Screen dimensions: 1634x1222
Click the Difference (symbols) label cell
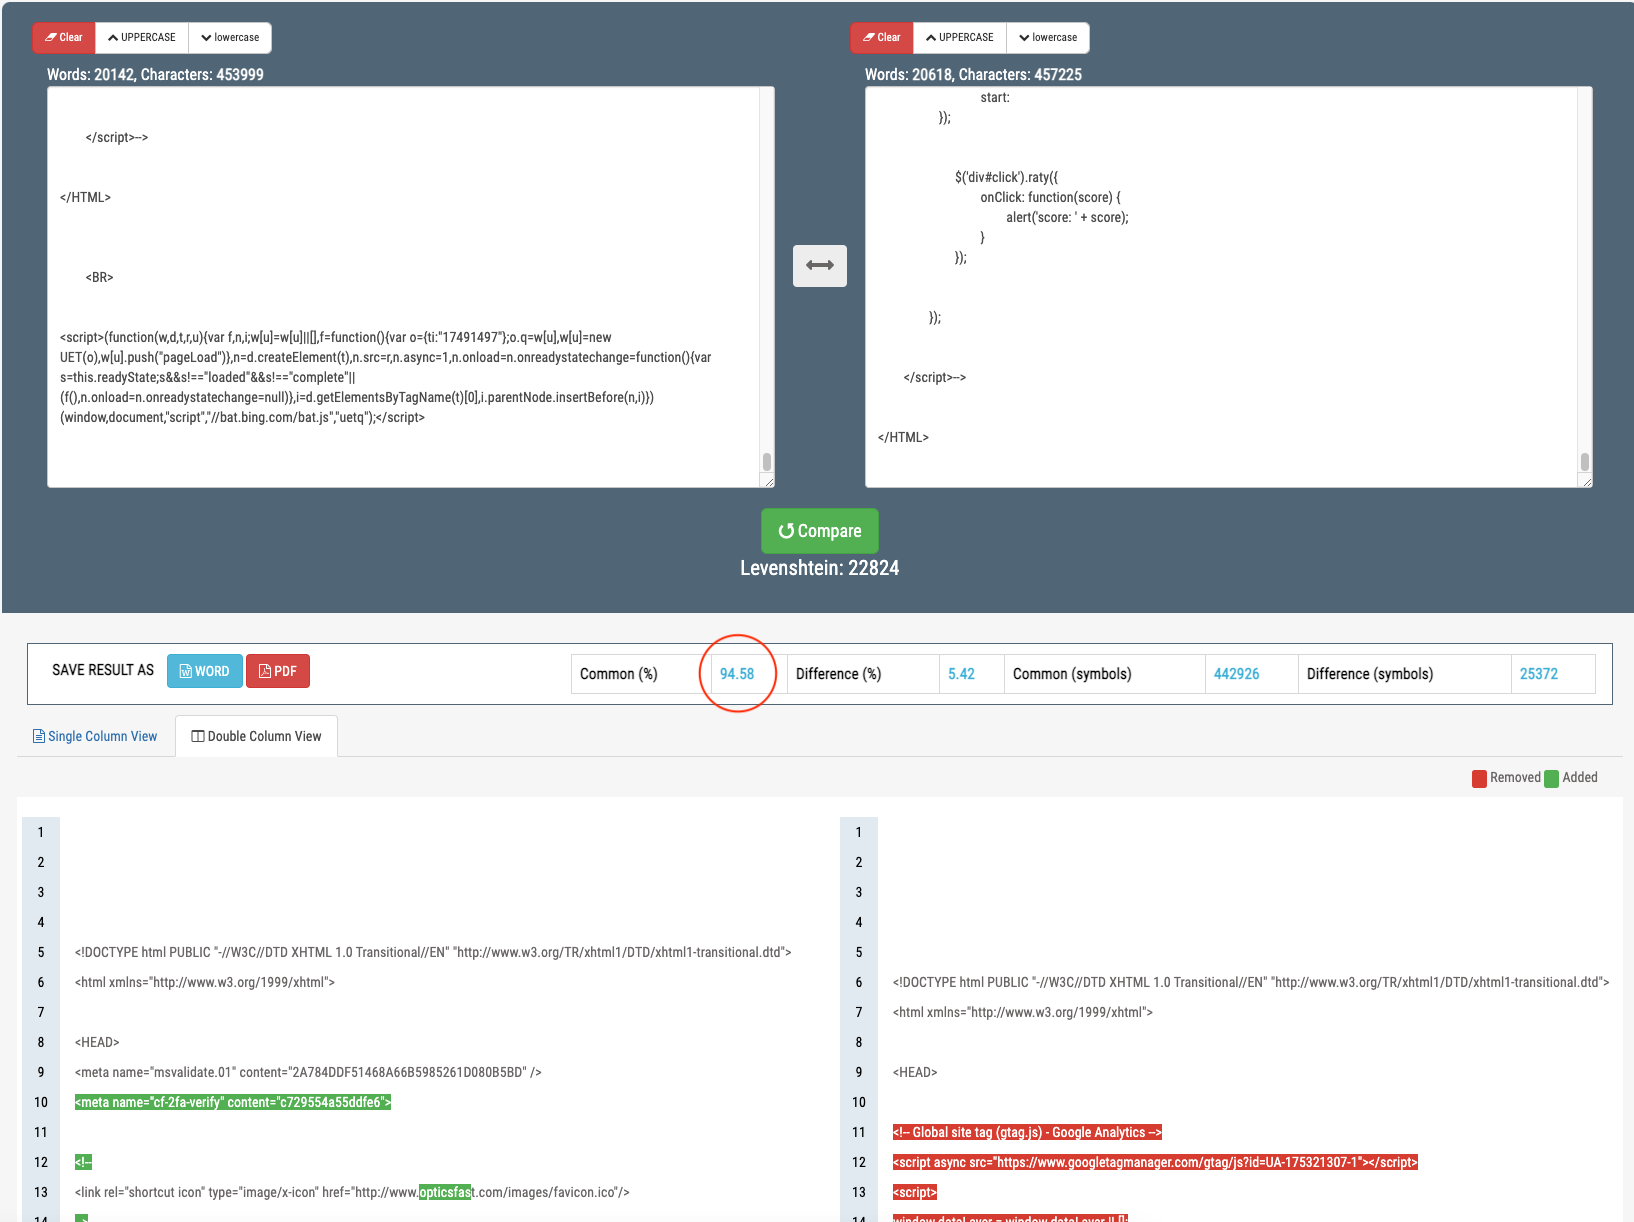click(1404, 674)
